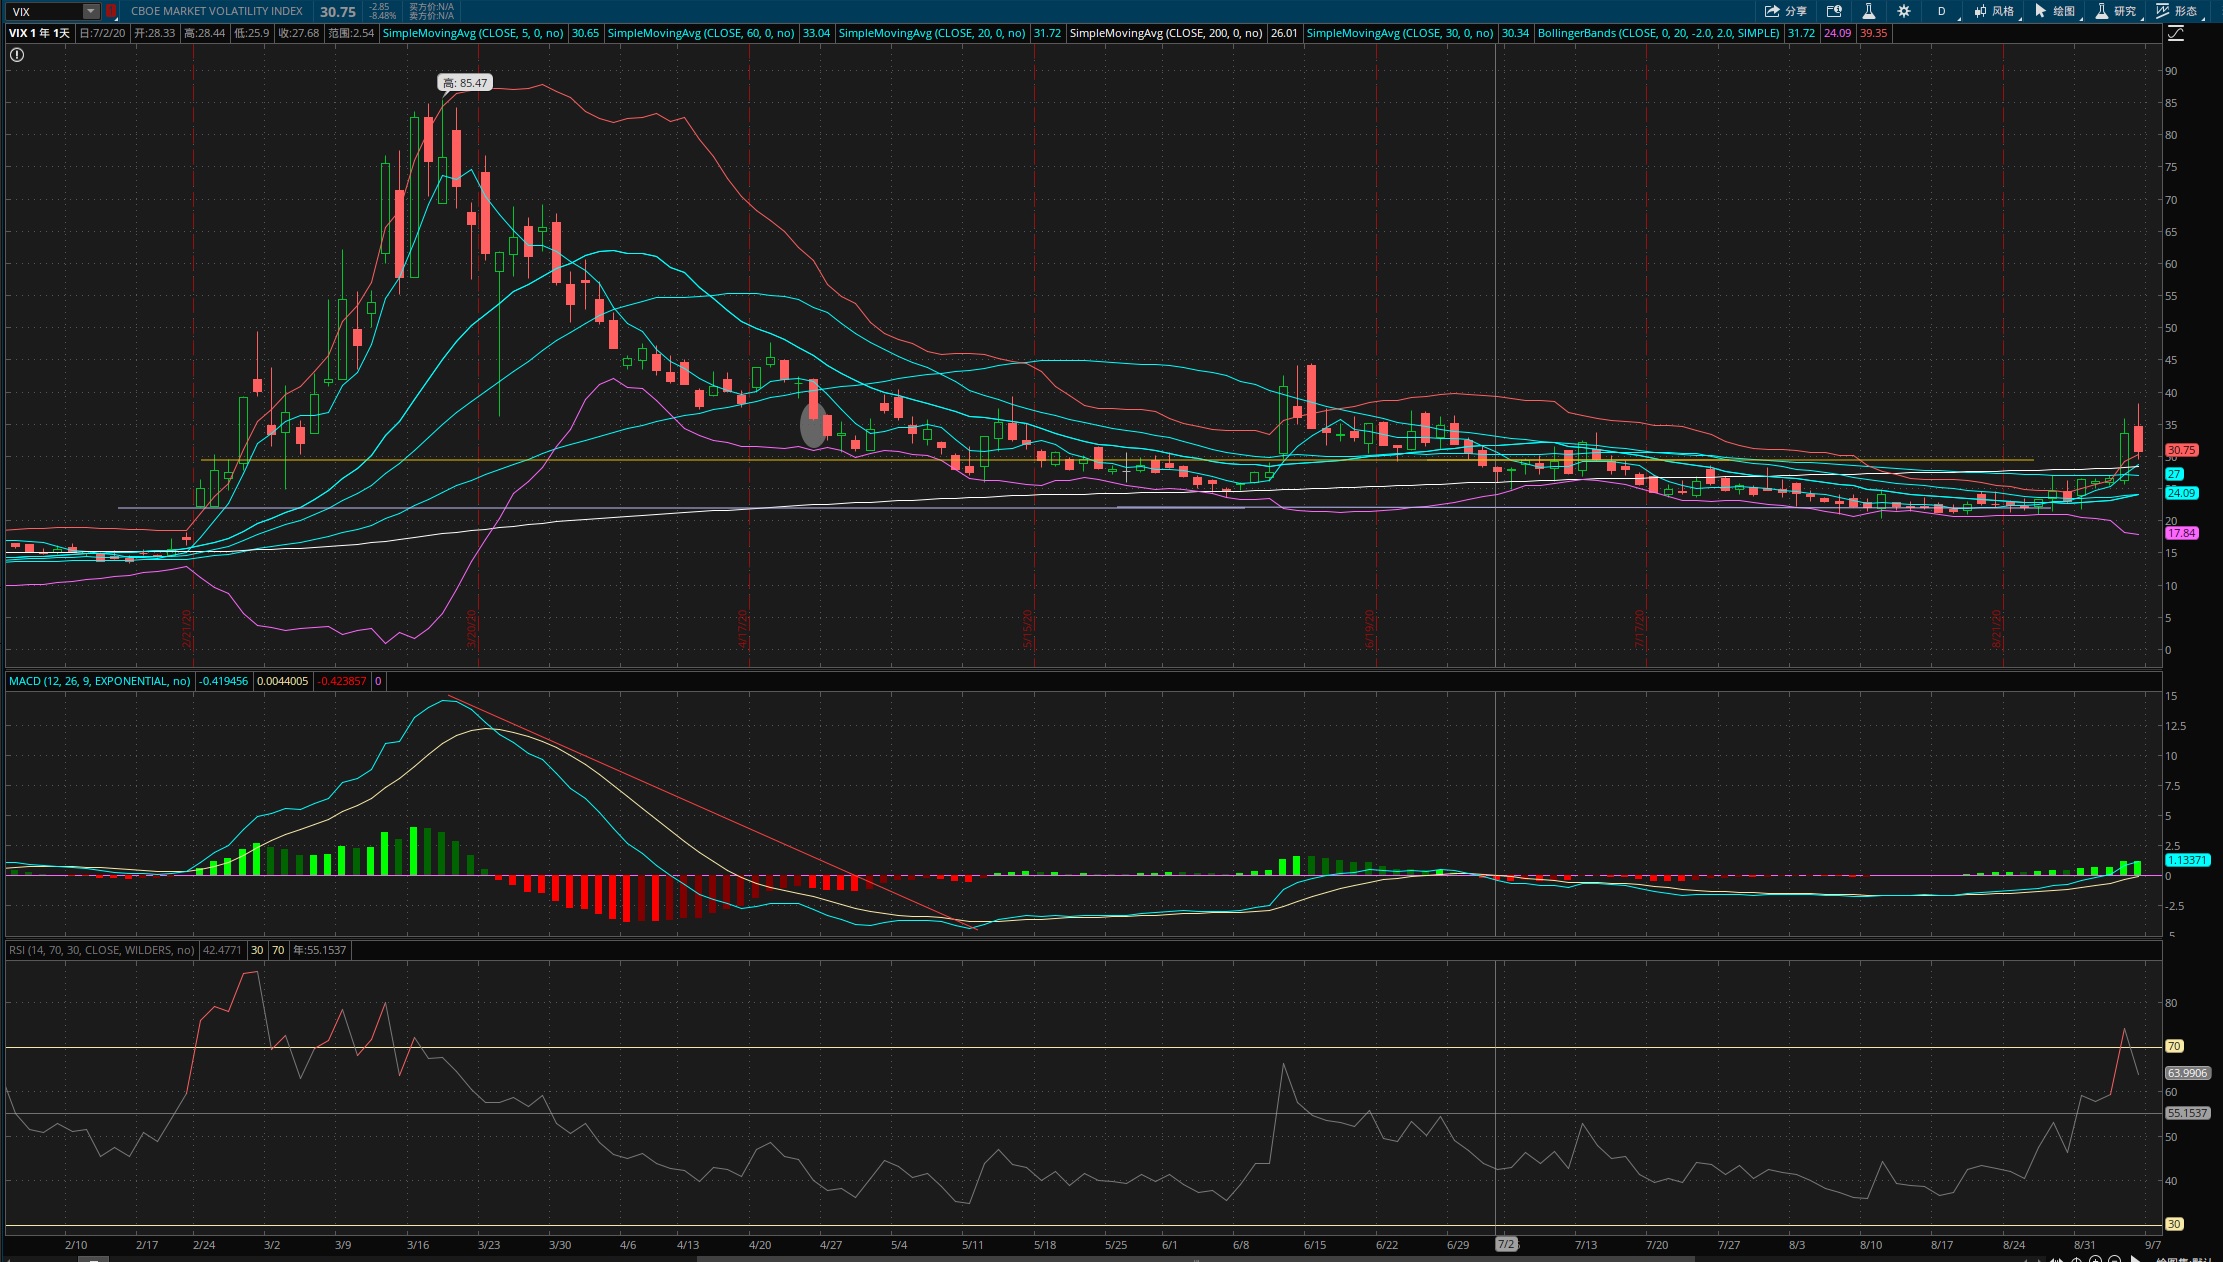Click the MACD study label

coord(99,681)
